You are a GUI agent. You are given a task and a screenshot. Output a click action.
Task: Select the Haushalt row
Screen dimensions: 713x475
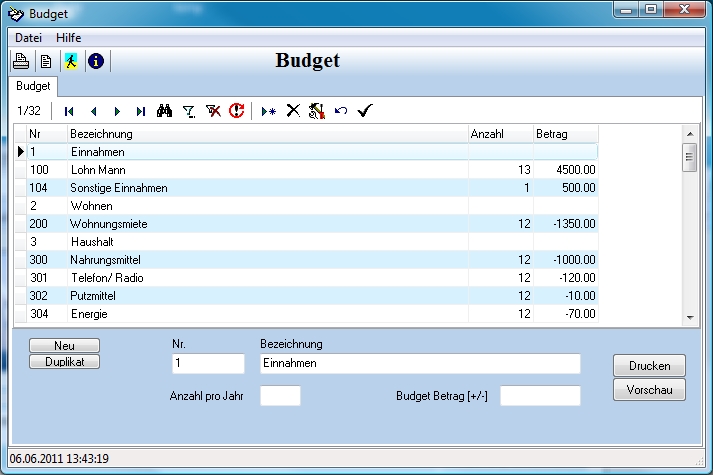312,242
